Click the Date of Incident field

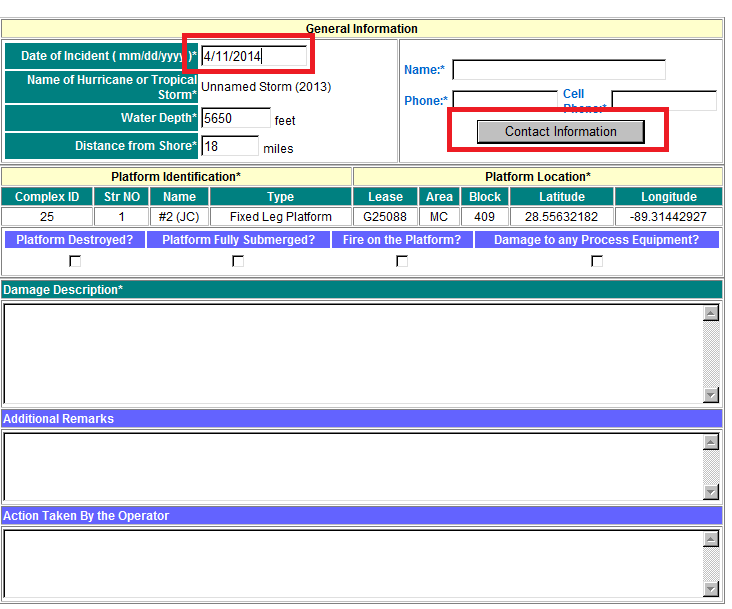click(254, 57)
